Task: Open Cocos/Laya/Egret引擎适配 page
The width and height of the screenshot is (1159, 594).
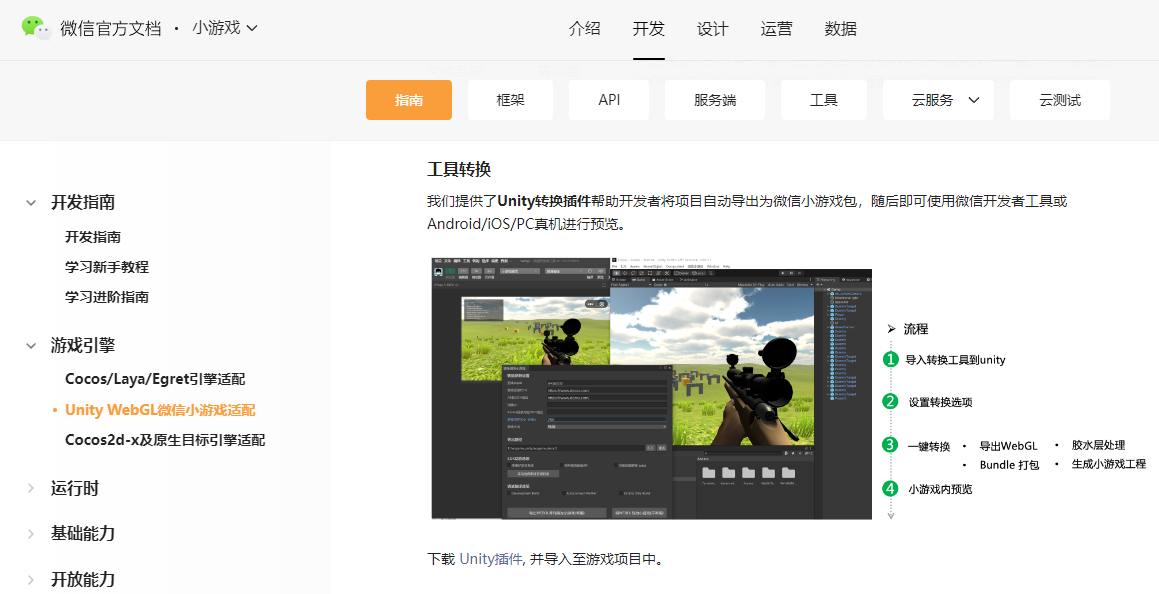Action: click(x=155, y=380)
